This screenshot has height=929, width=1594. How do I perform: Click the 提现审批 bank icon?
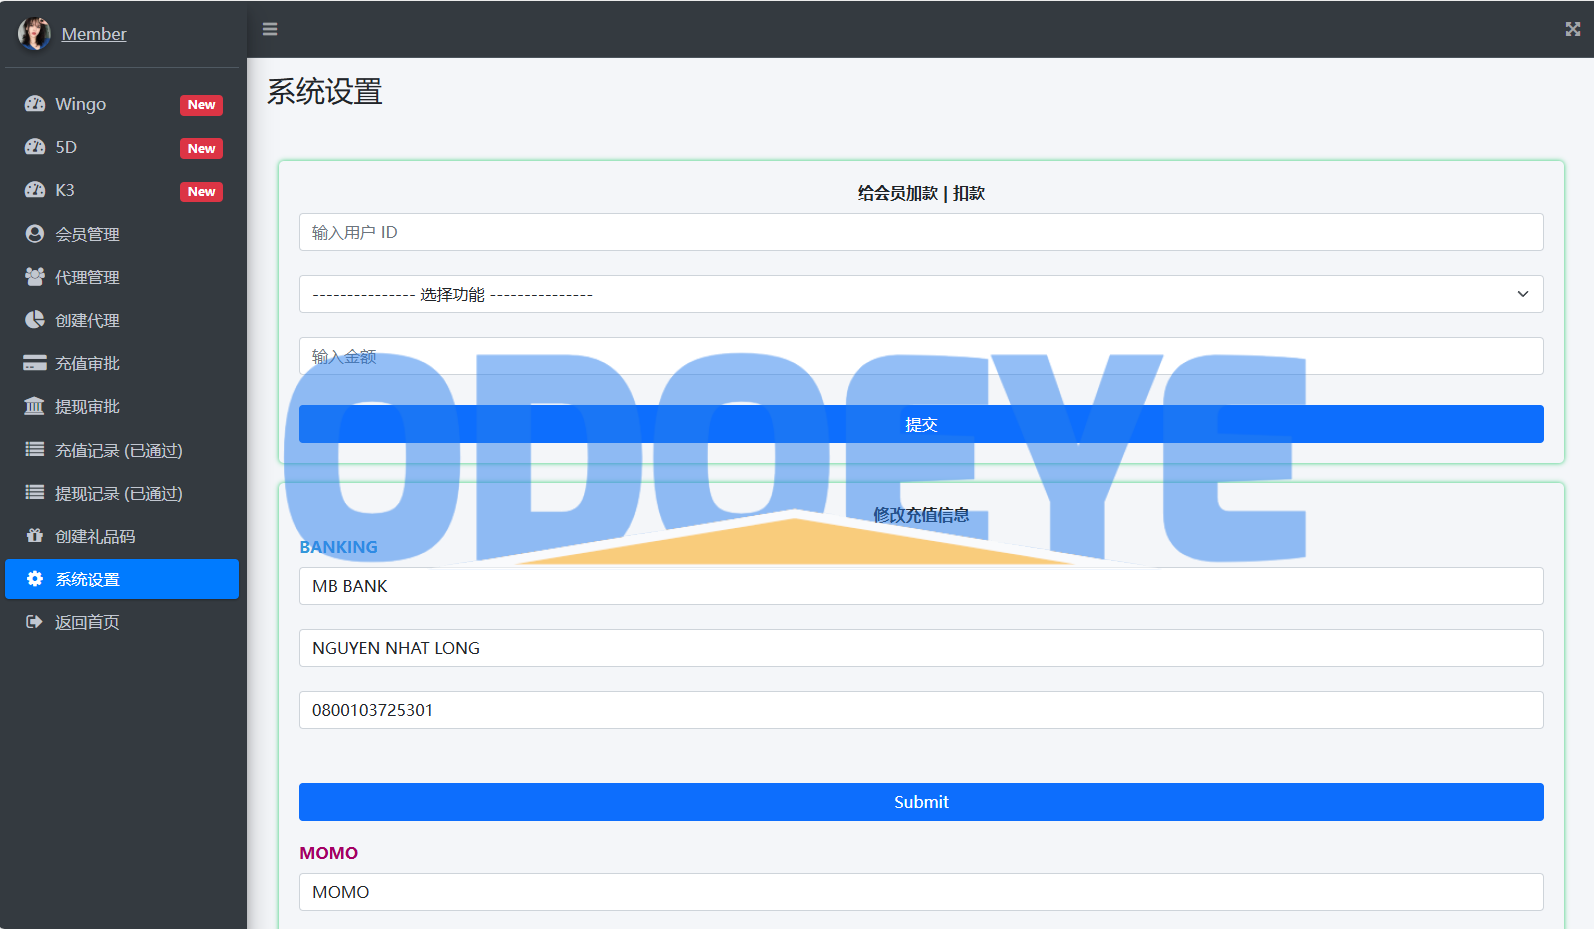[x=35, y=406]
